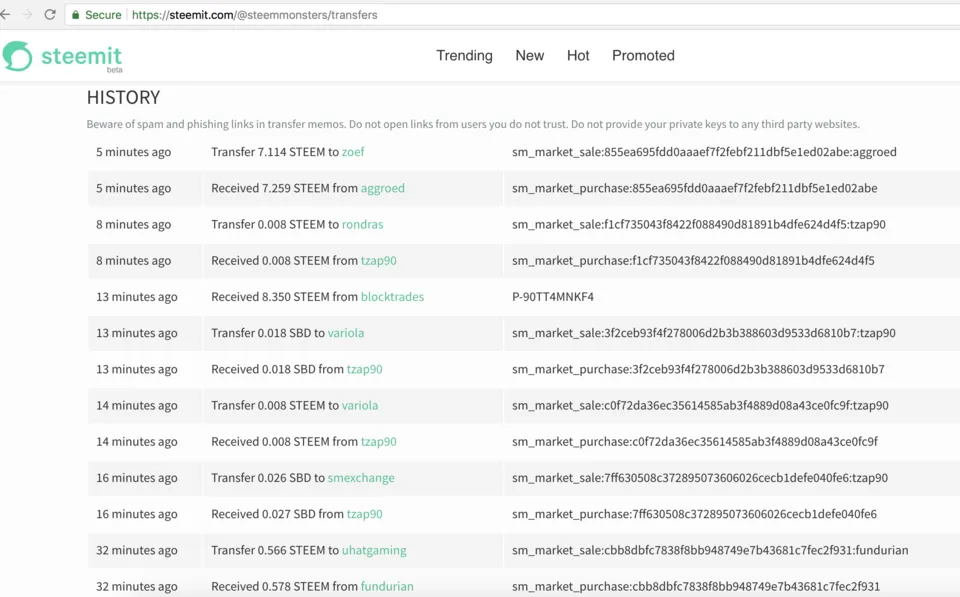Click sm_market_sale memo starting 3f2ceb93

click(x=703, y=333)
